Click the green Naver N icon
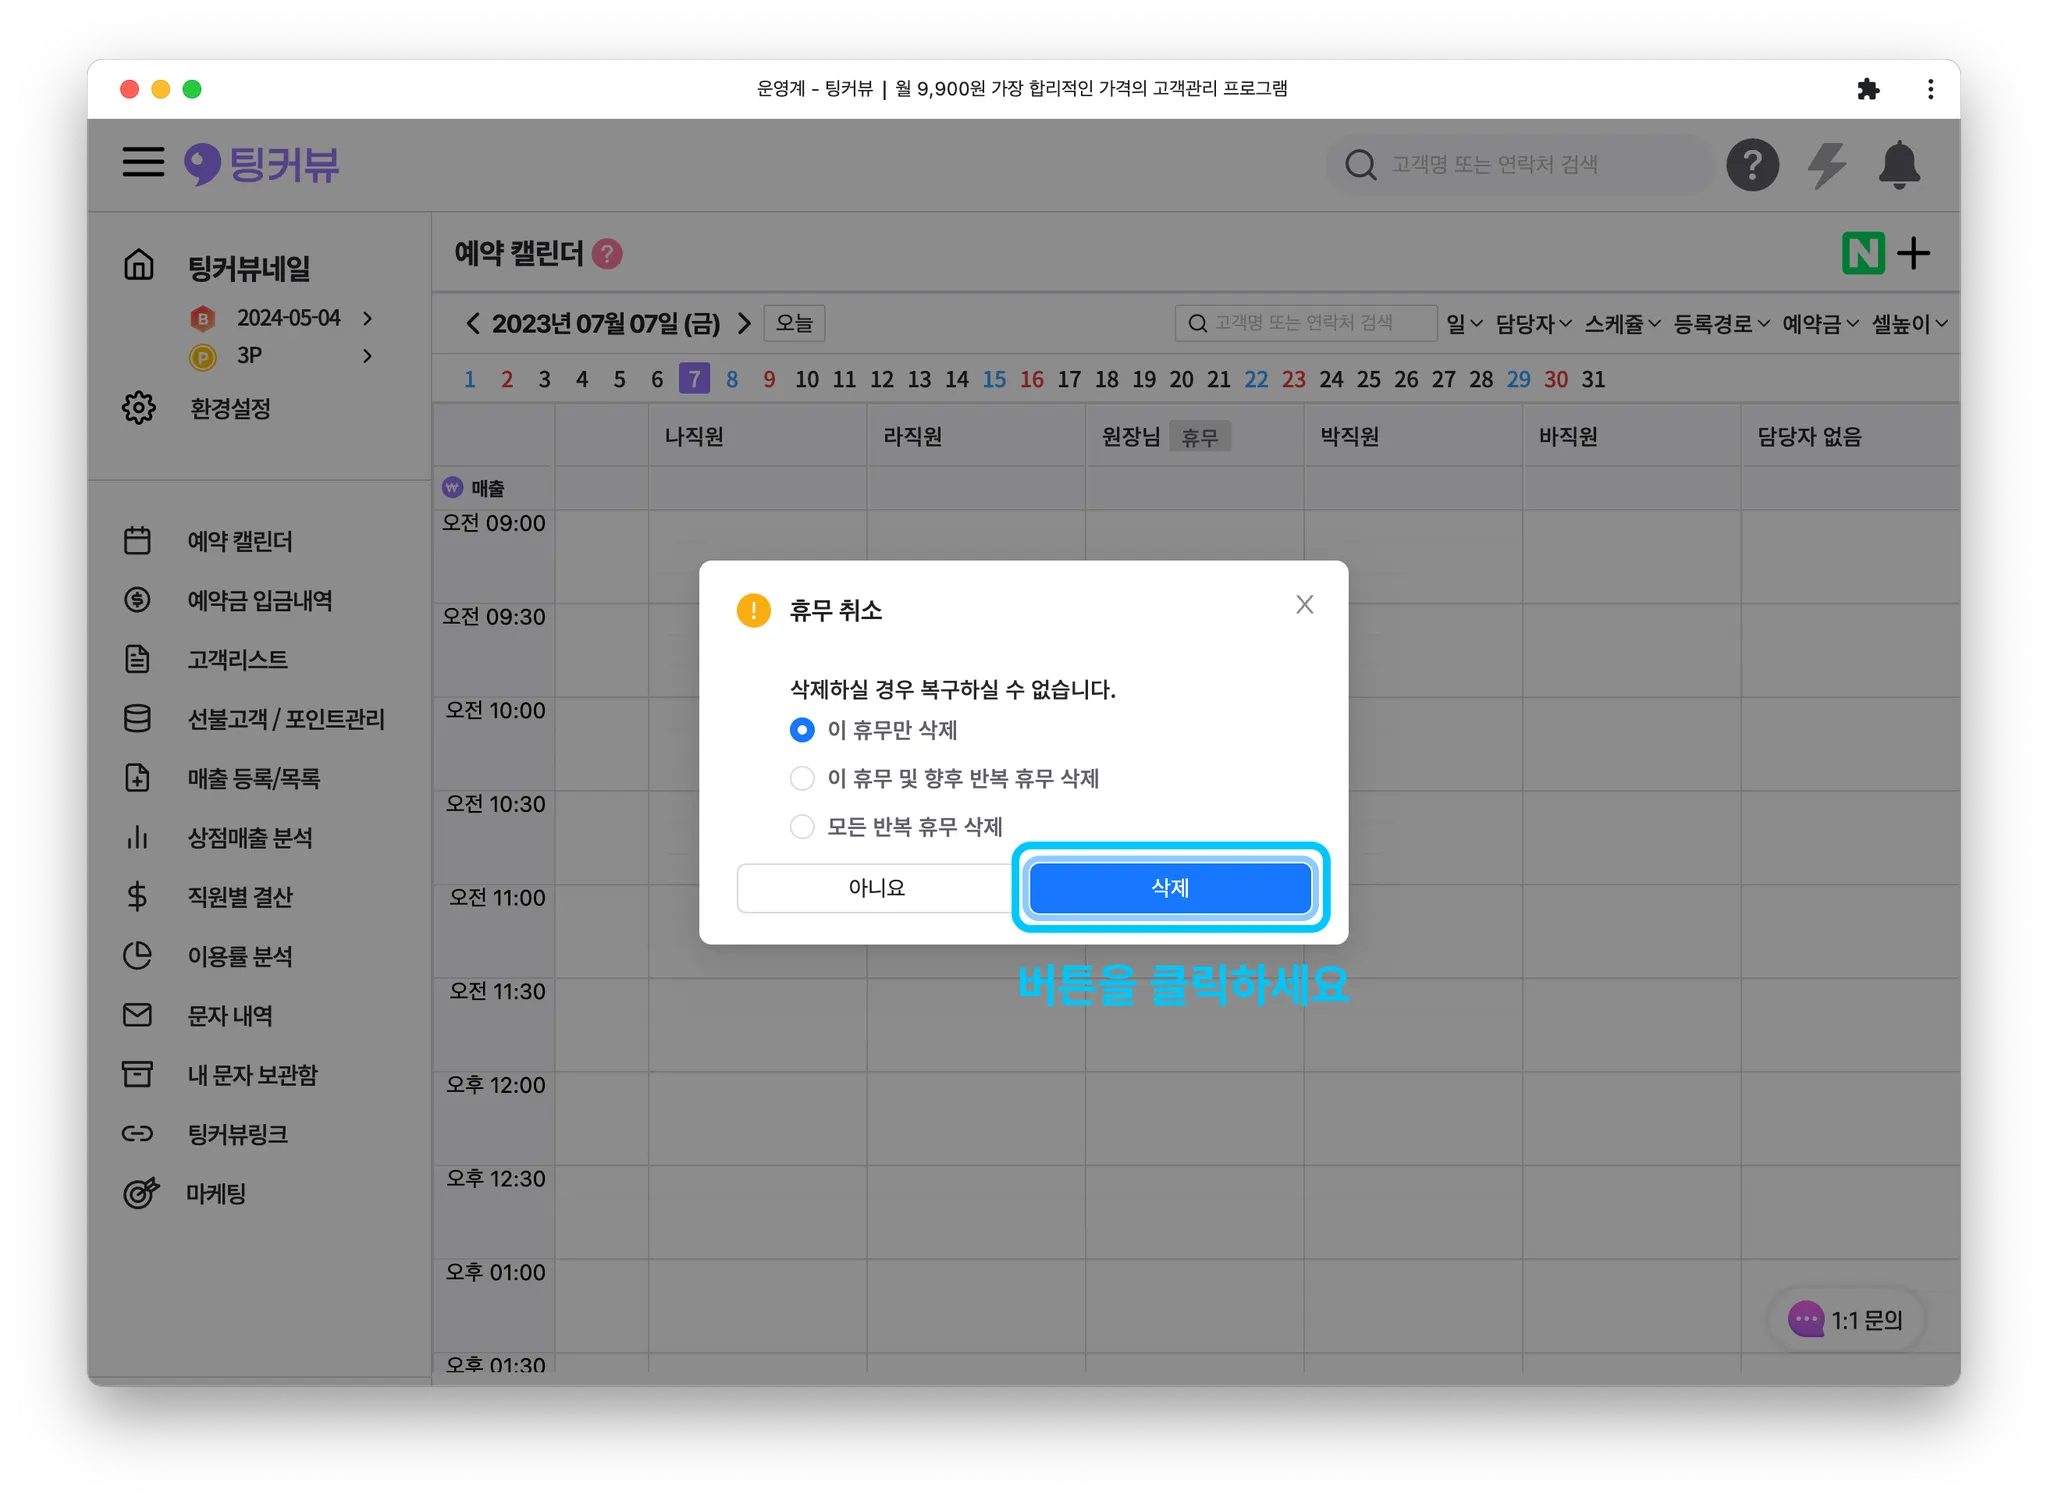2048x1502 pixels. pyautogui.click(x=1862, y=253)
